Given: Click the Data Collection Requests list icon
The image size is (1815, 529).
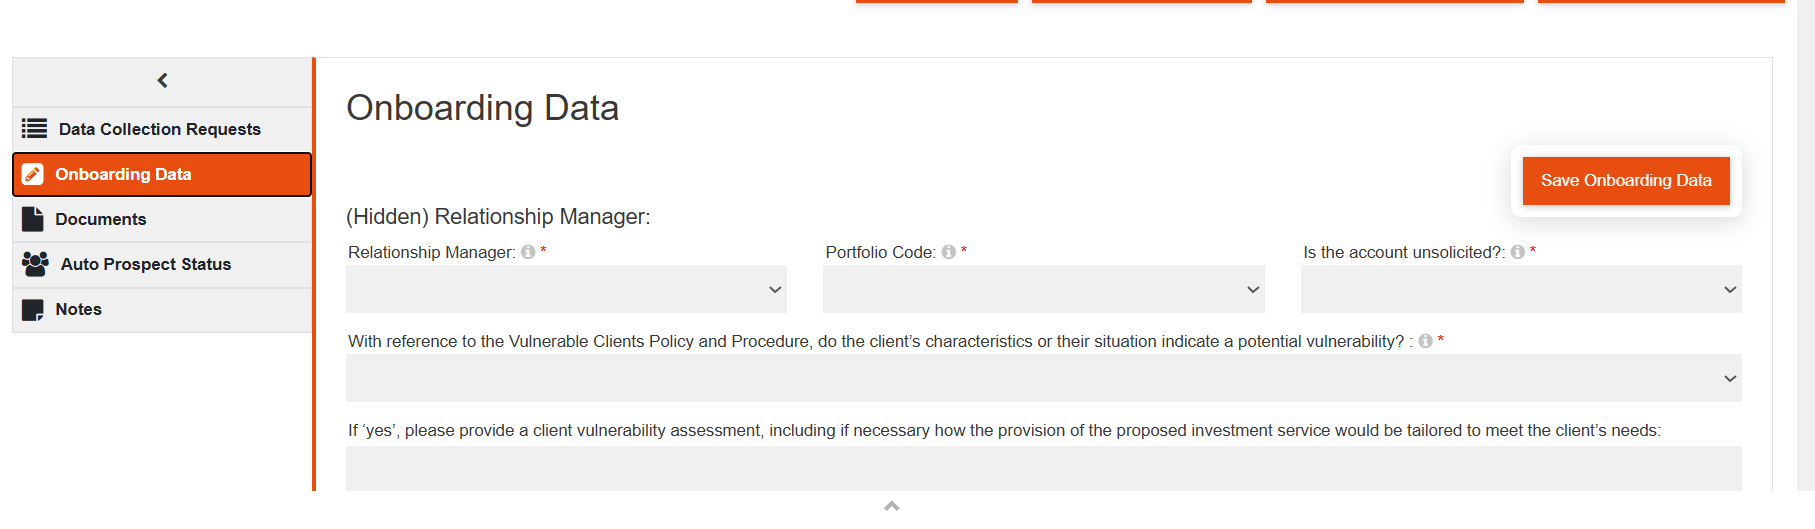Looking at the screenshot, I should (x=34, y=129).
